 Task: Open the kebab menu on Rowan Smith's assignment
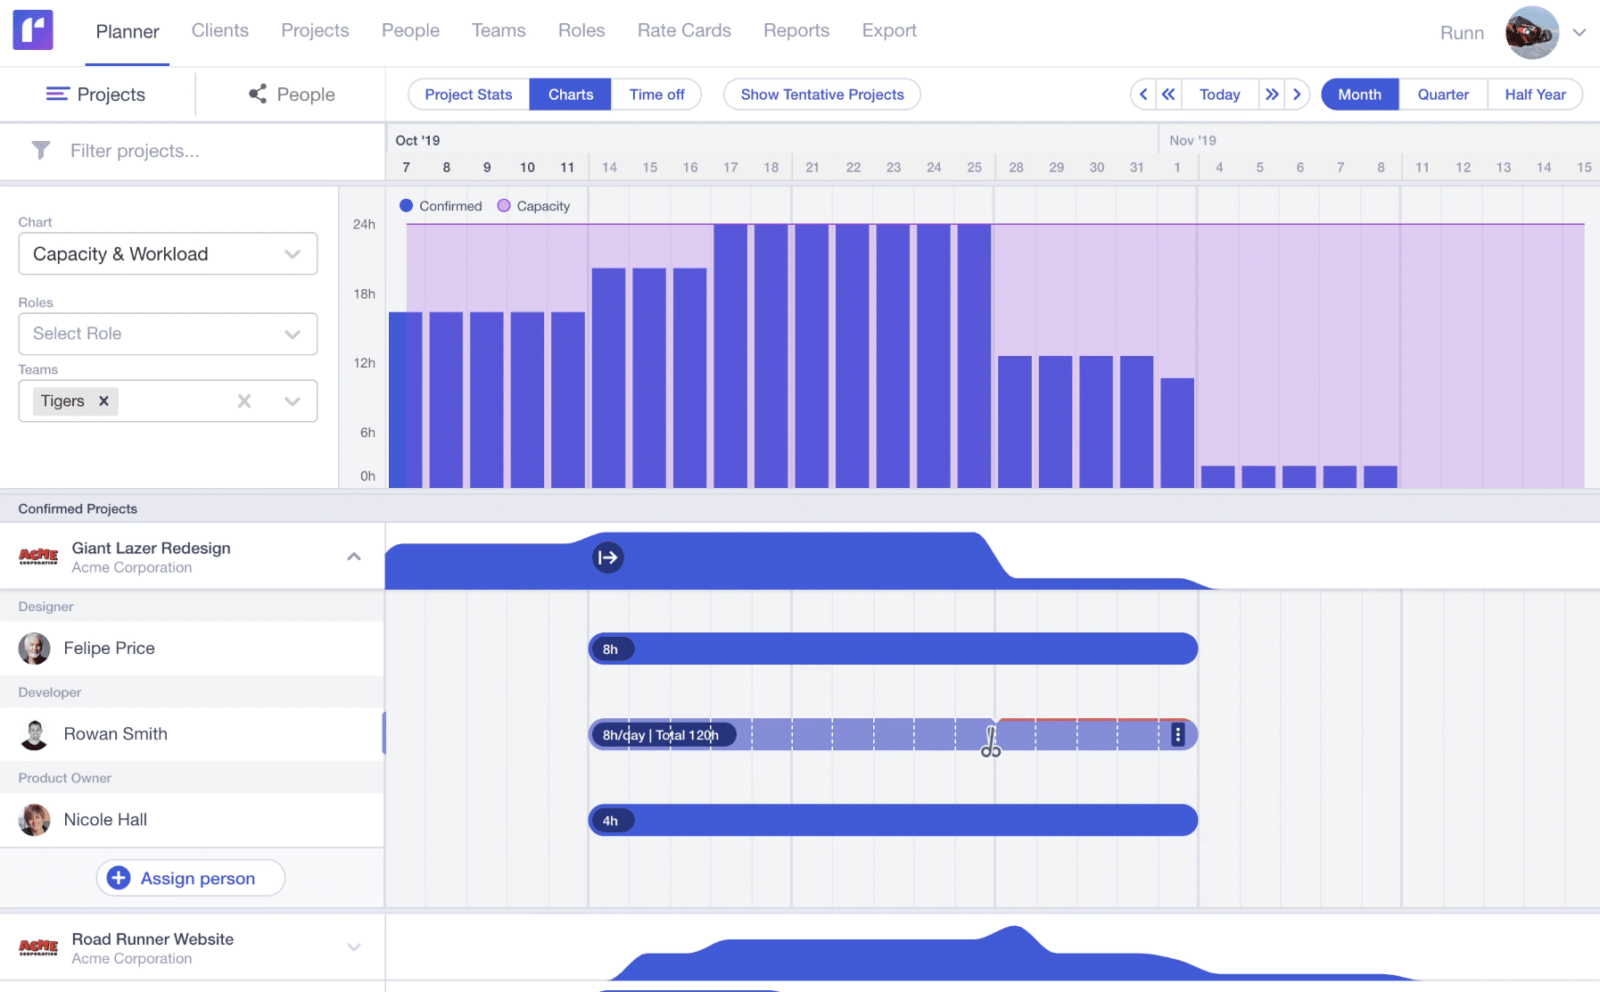point(1179,734)
